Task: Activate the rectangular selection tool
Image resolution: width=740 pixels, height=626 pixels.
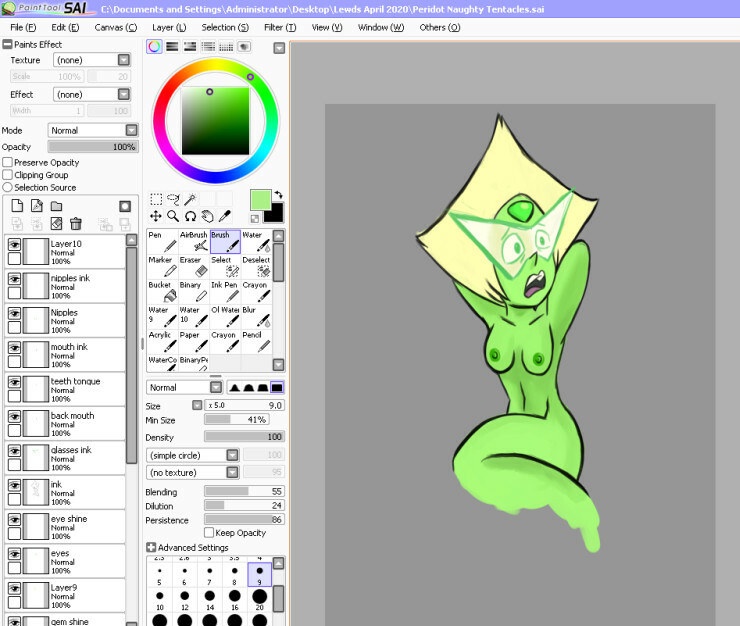Action: [x=156, y=199]
